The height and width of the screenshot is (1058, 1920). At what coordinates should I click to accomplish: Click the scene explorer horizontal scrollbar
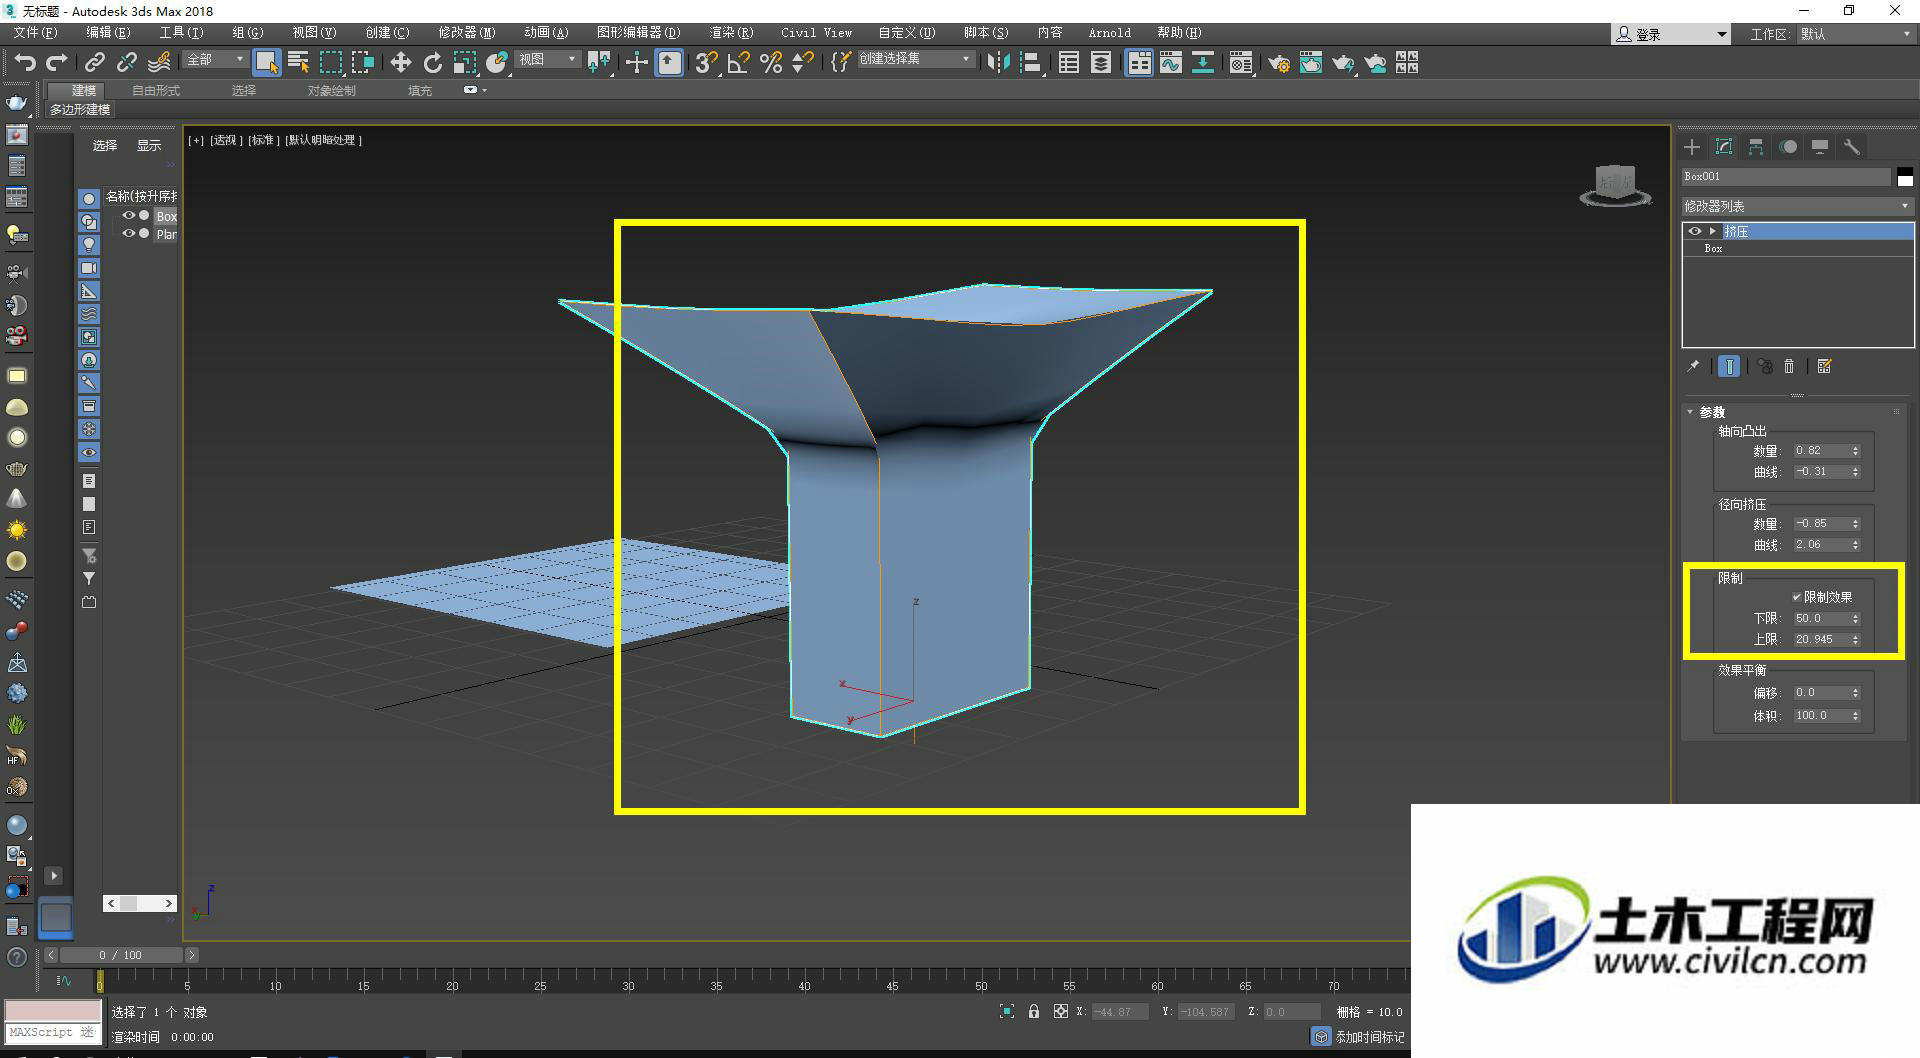pyautogui.click(x=140, y=903)
